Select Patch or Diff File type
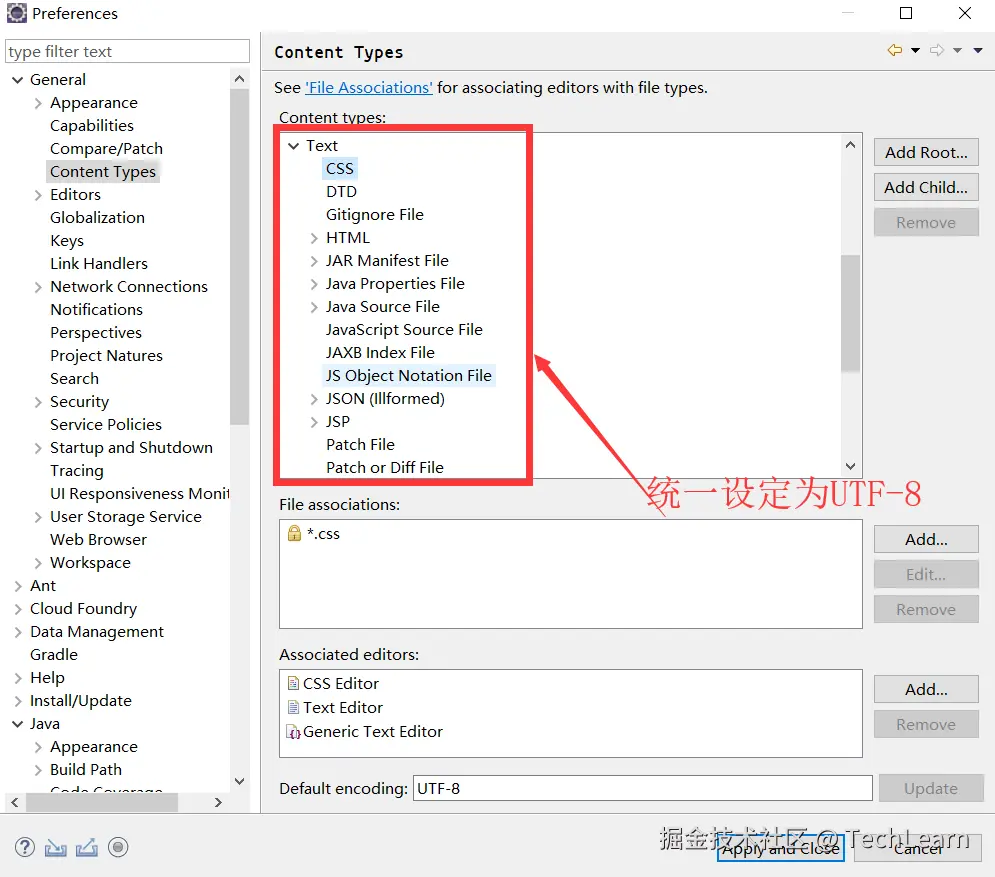The height and width of the screenshot is (877, 995). 385,468
